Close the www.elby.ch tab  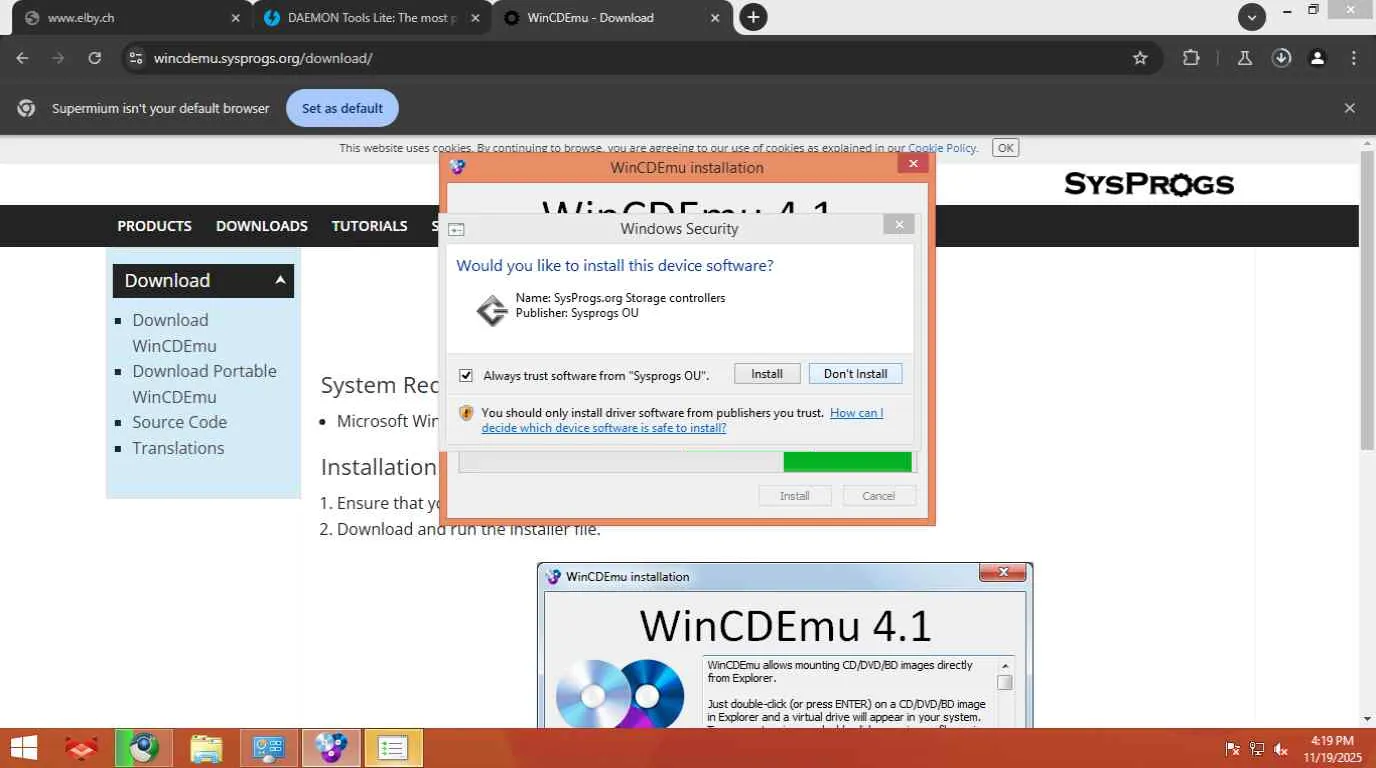(236, 18)
